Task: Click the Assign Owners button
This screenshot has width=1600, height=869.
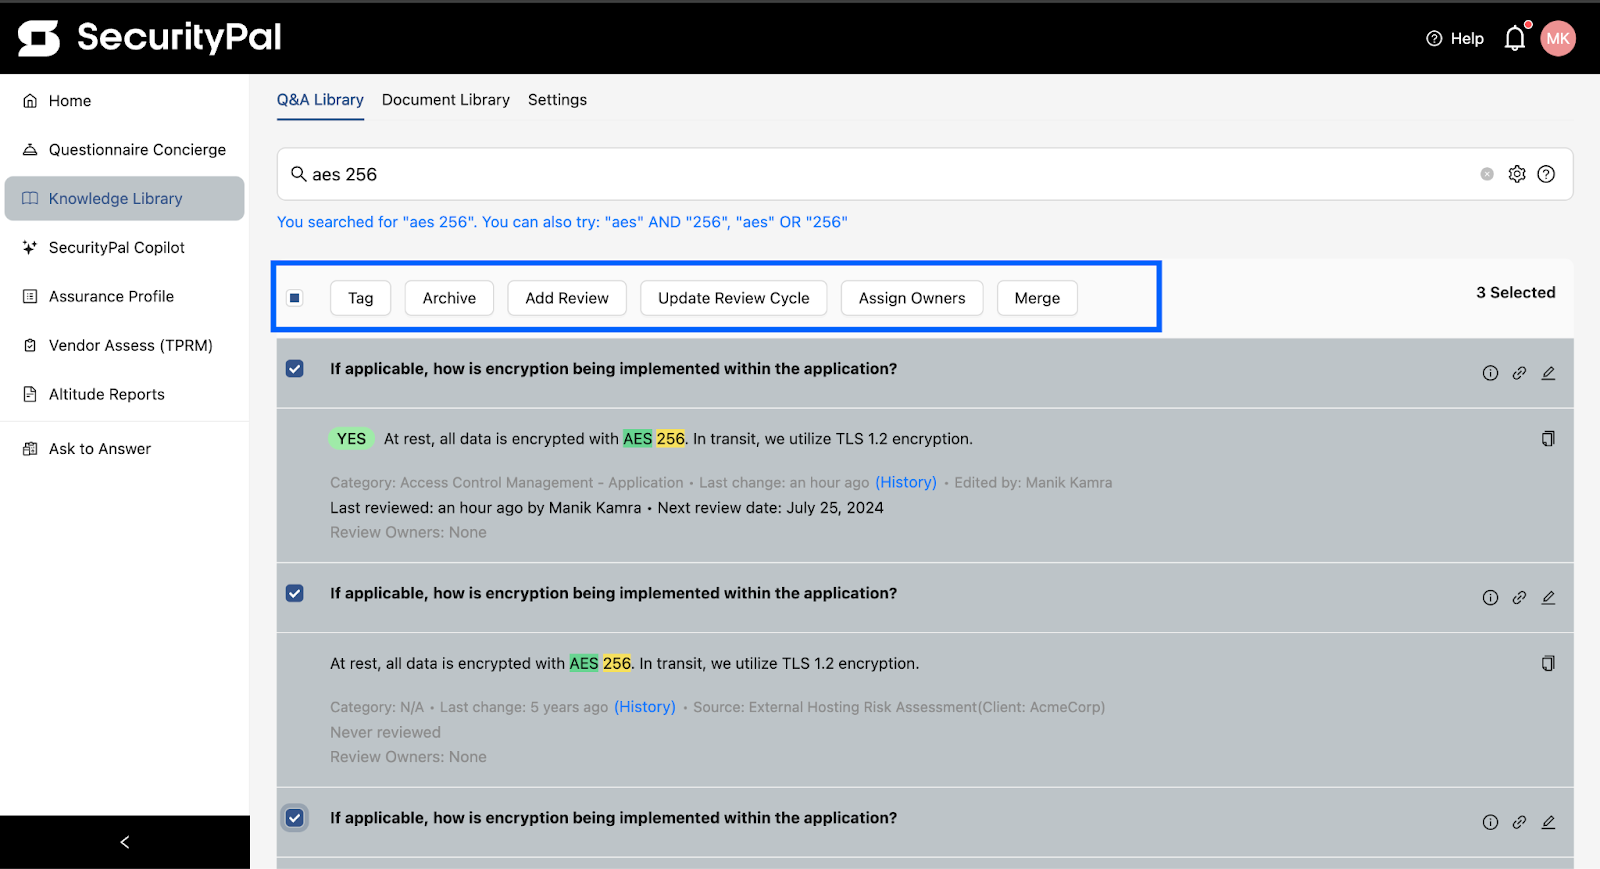Action: pos(912,298)
